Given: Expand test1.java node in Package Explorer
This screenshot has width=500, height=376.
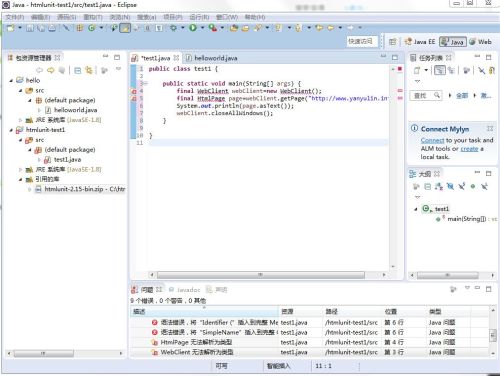Looking at the screenshot, I should [39, 159].
